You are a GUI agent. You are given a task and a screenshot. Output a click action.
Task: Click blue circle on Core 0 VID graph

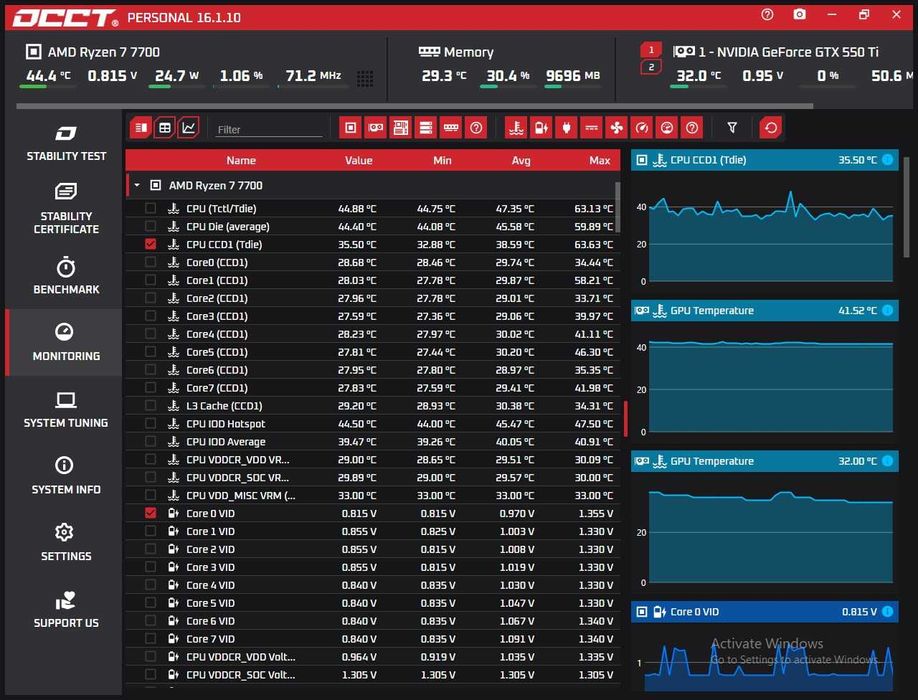(x=888, y=612)
